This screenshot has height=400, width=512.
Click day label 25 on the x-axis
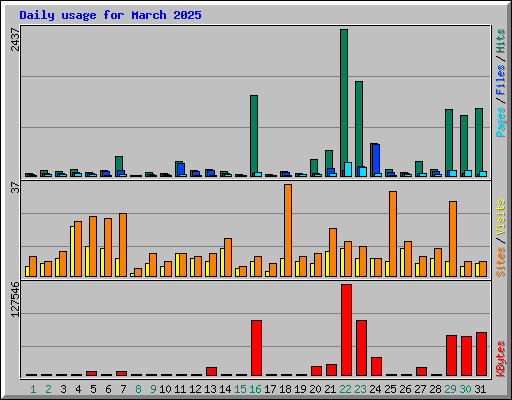[x=390, y=389]
